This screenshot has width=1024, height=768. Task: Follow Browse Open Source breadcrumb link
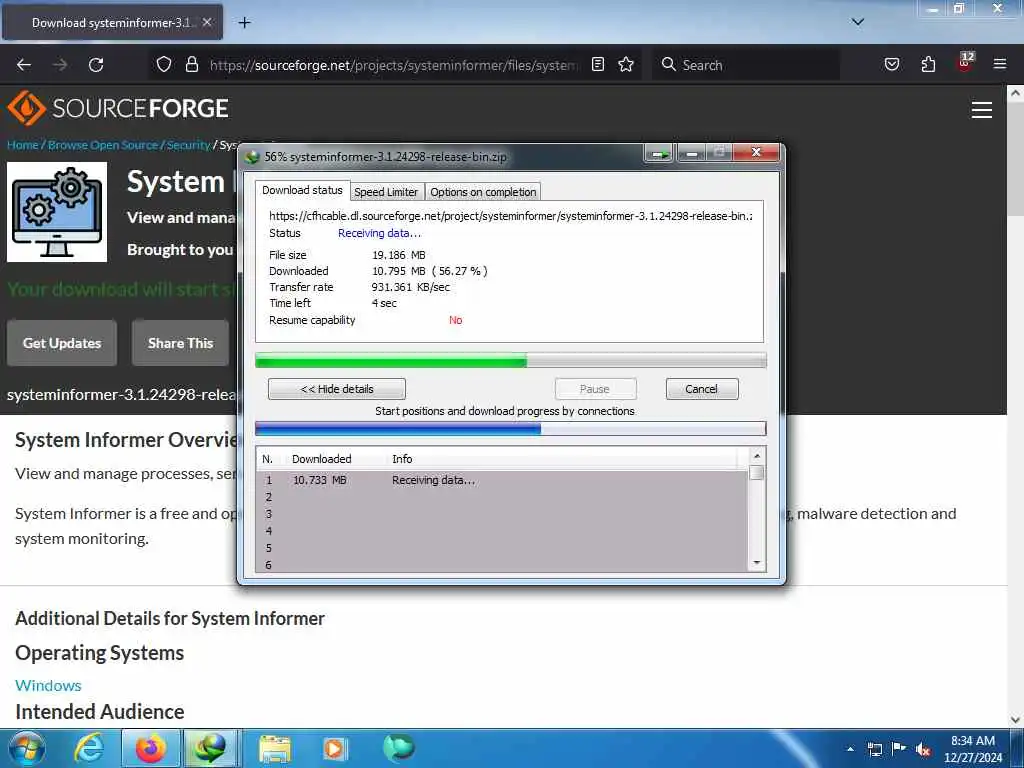coord(103,145)
